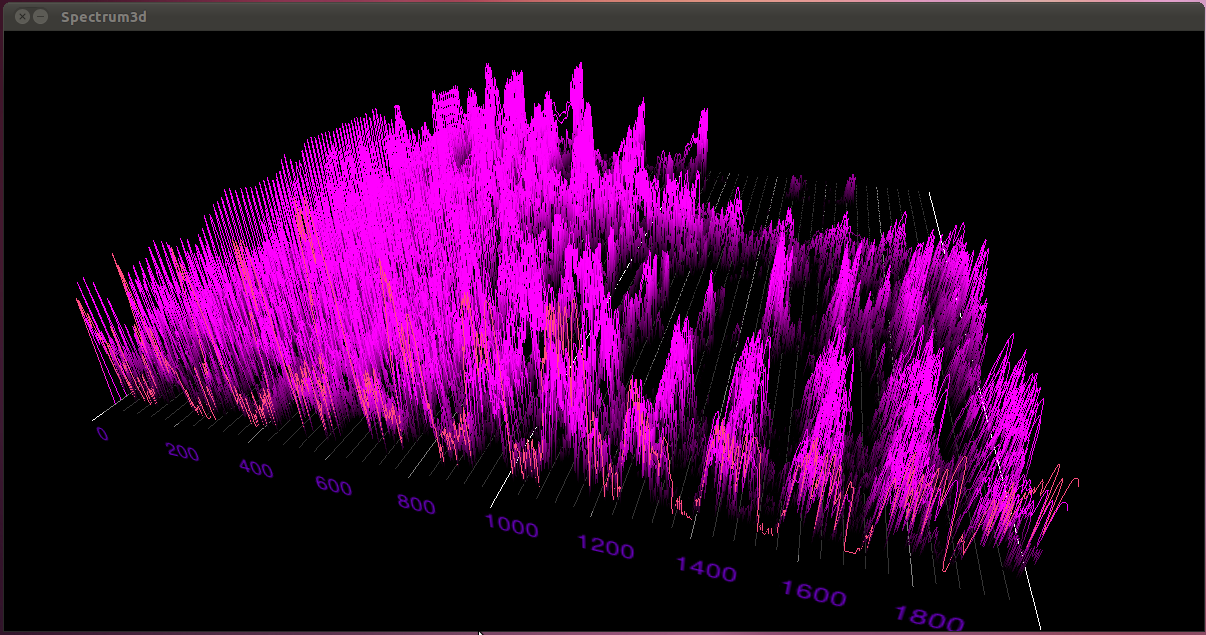Close the Spectrum3d window
Image resolution: width=1206 pixels, height=635 pixels.
coord(23,17)
